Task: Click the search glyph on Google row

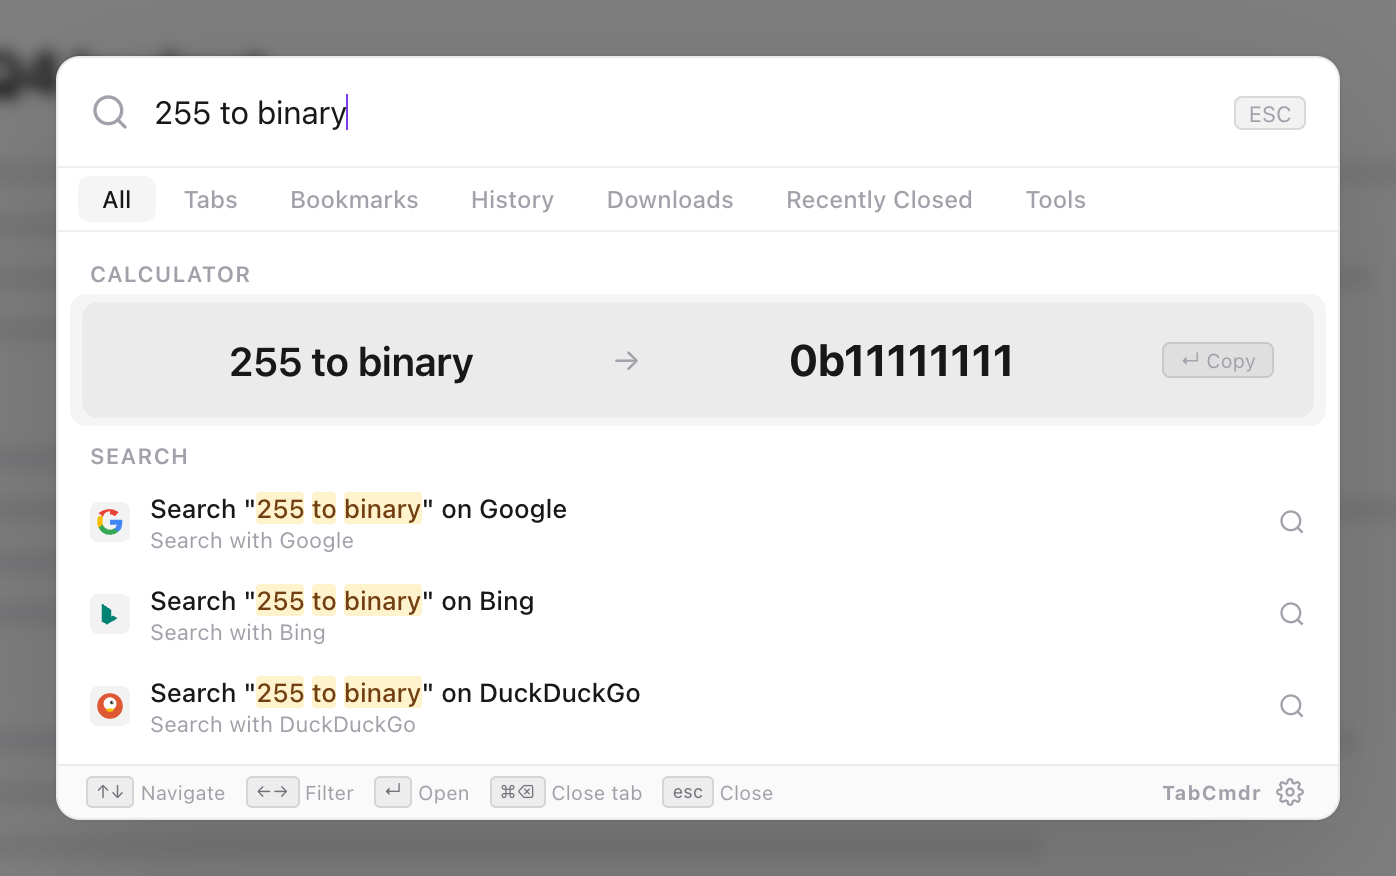Action: [x=1292, y=522]
